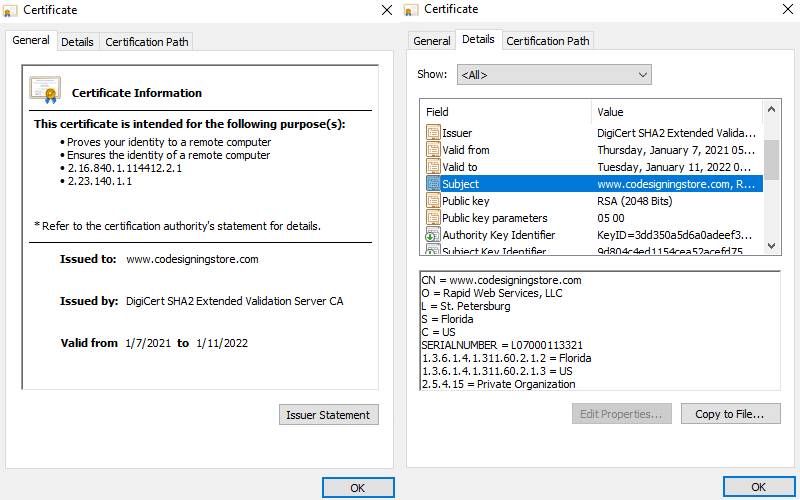Switch to Details tab in left window
The height and width of the screenshot is (500, 800).
pyautogui.click(x=77, y=42)
